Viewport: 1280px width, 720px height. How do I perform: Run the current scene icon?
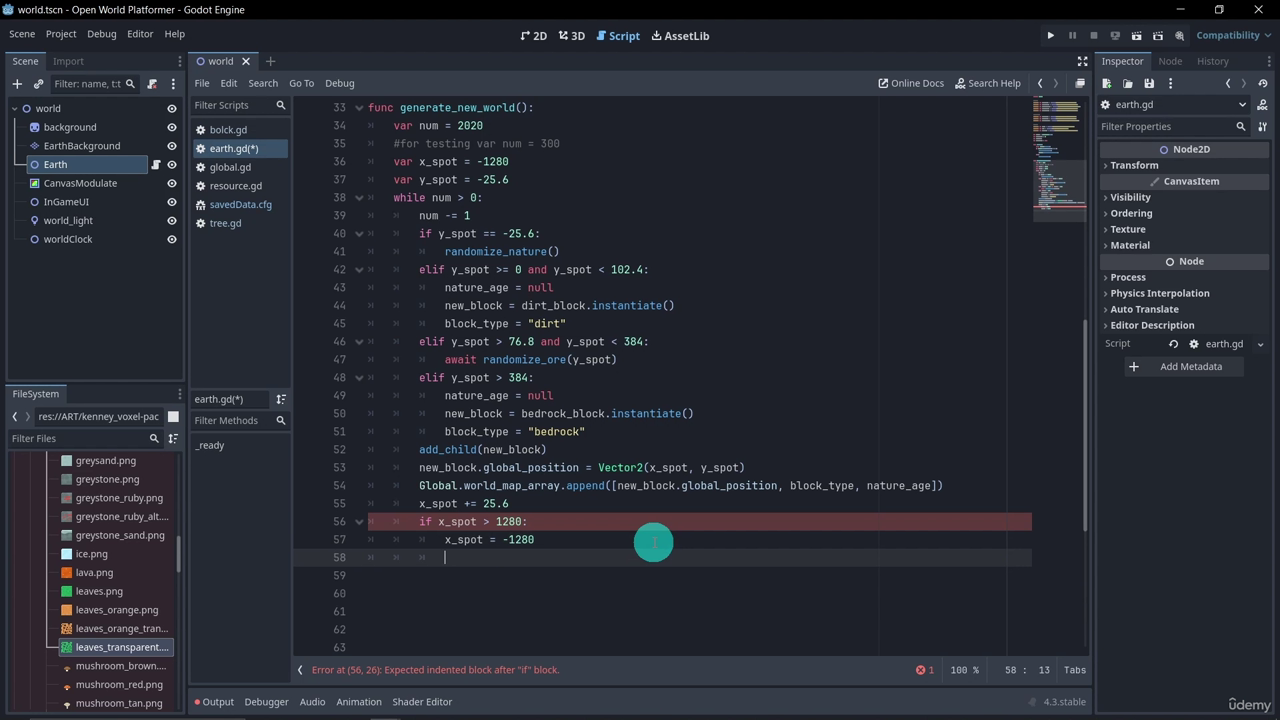click(x=1136, y=35)
